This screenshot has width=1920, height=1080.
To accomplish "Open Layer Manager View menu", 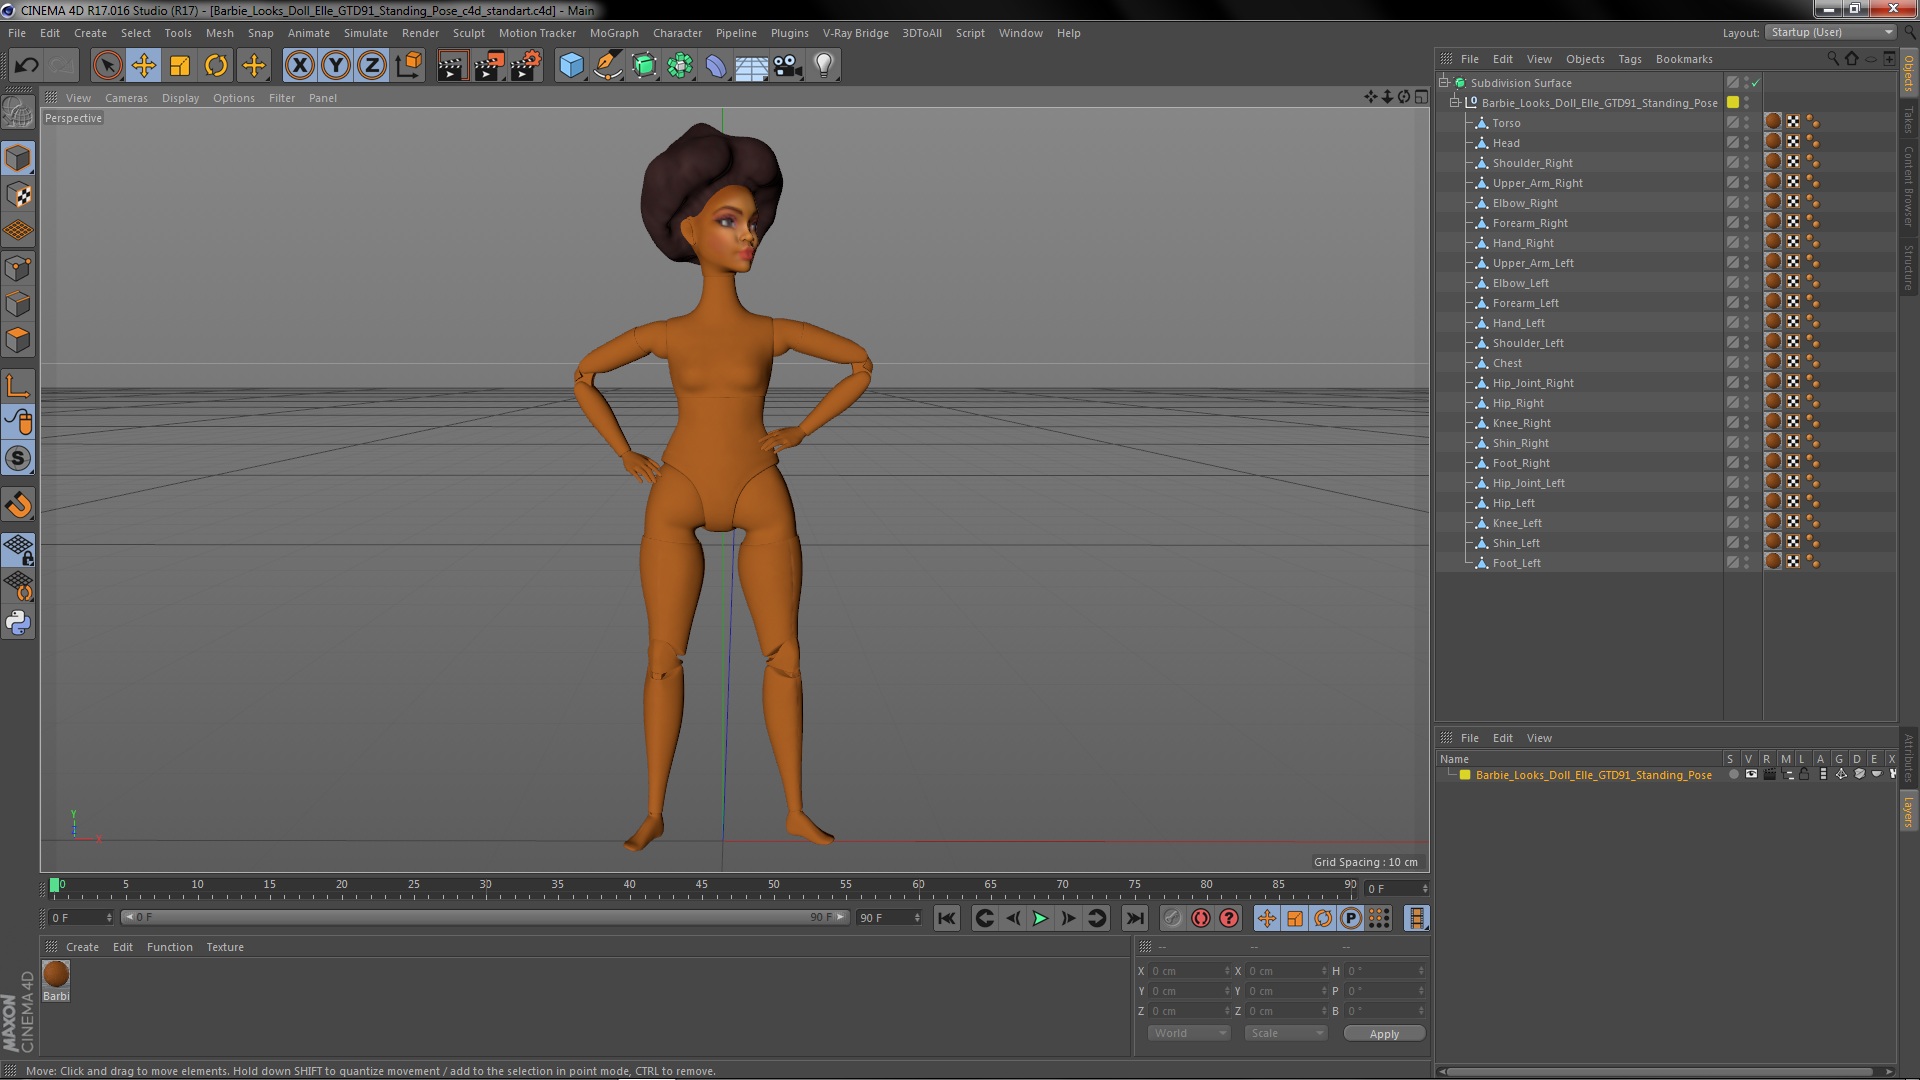I will click(1539, 738).
